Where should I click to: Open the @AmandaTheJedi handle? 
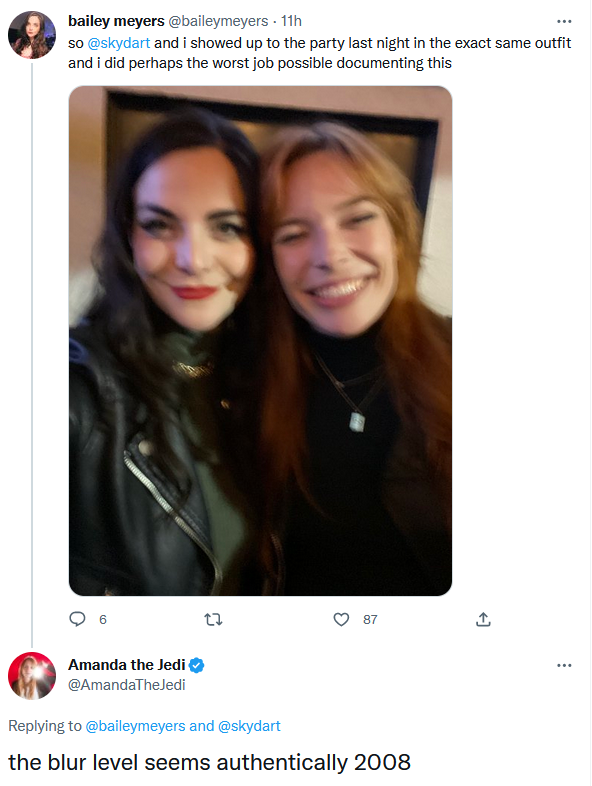point(127,685)
